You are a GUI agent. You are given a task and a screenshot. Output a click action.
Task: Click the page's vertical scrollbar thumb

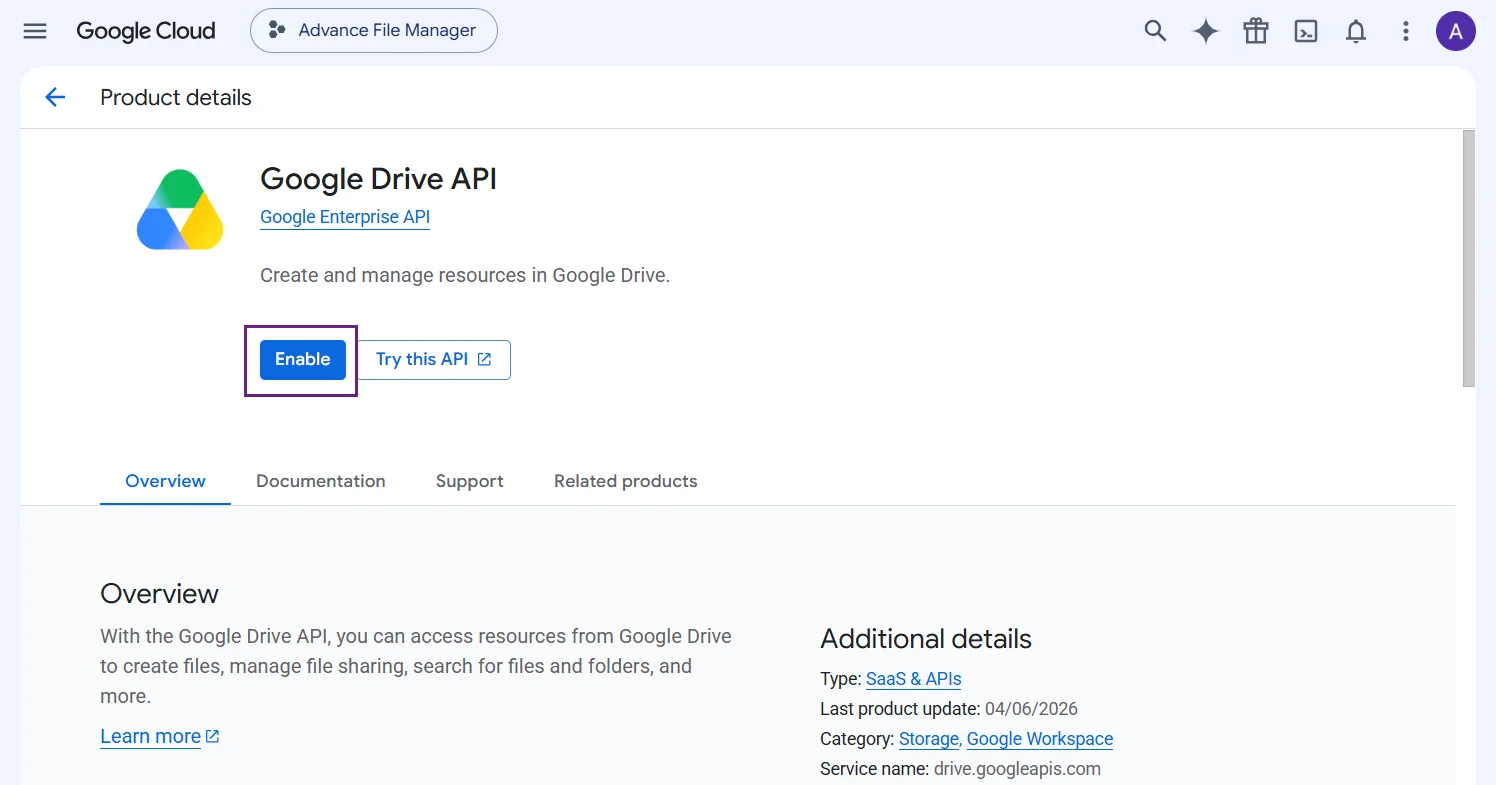click(1469, 258)
